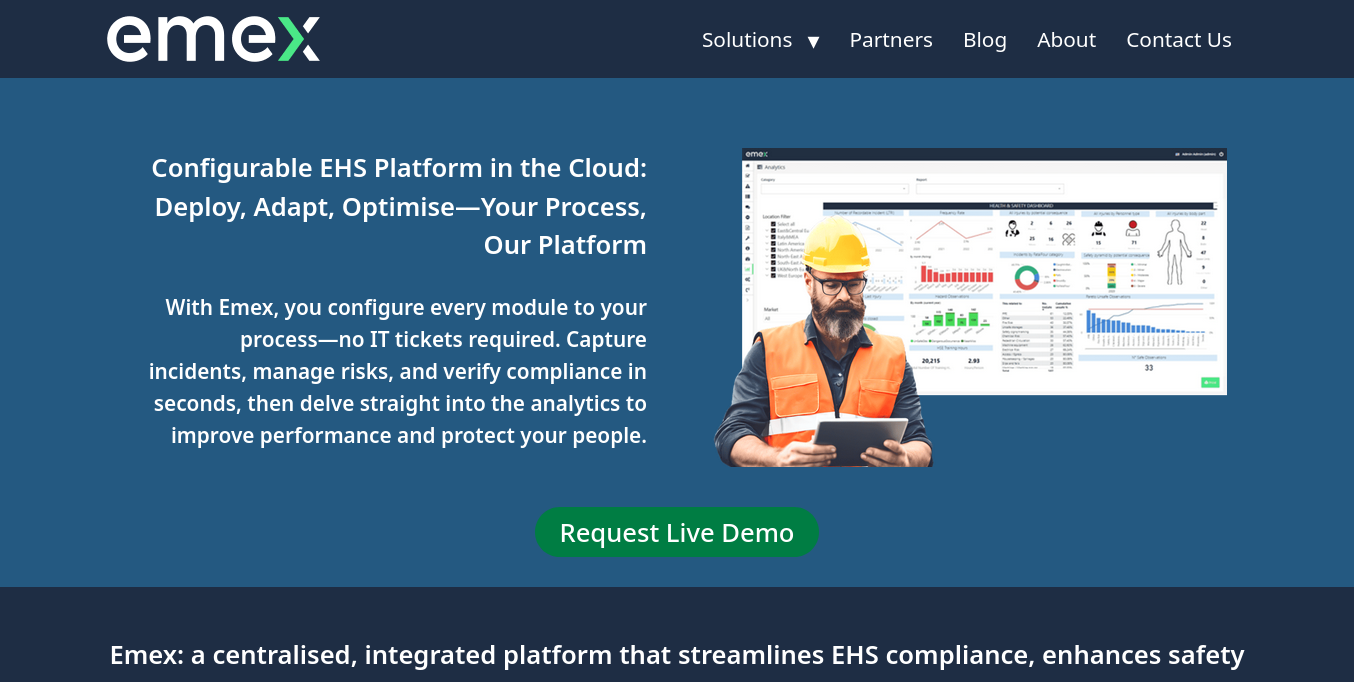Click the small emex logo inside dashboard screenshot
1366x682 pixels.
pyautogui.click(x=757, y=154)
